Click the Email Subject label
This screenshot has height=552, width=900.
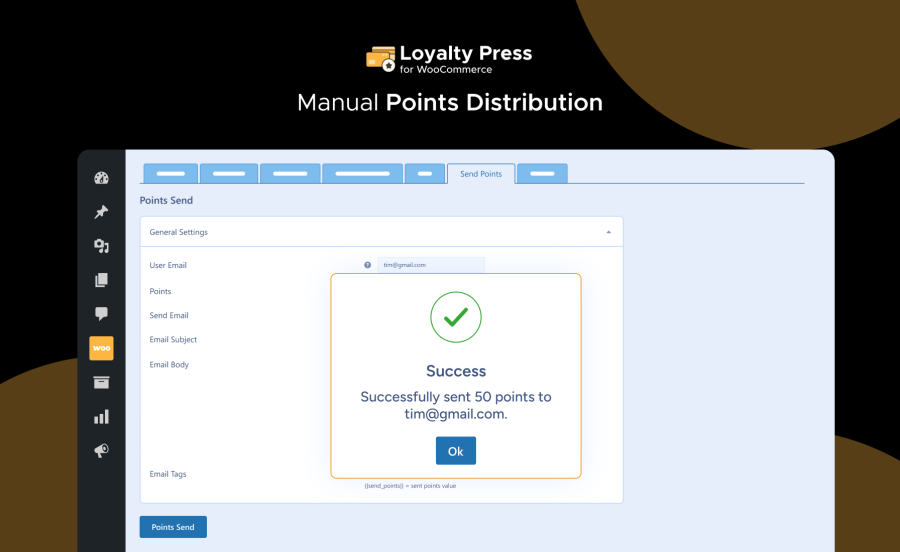coord(173,340)
